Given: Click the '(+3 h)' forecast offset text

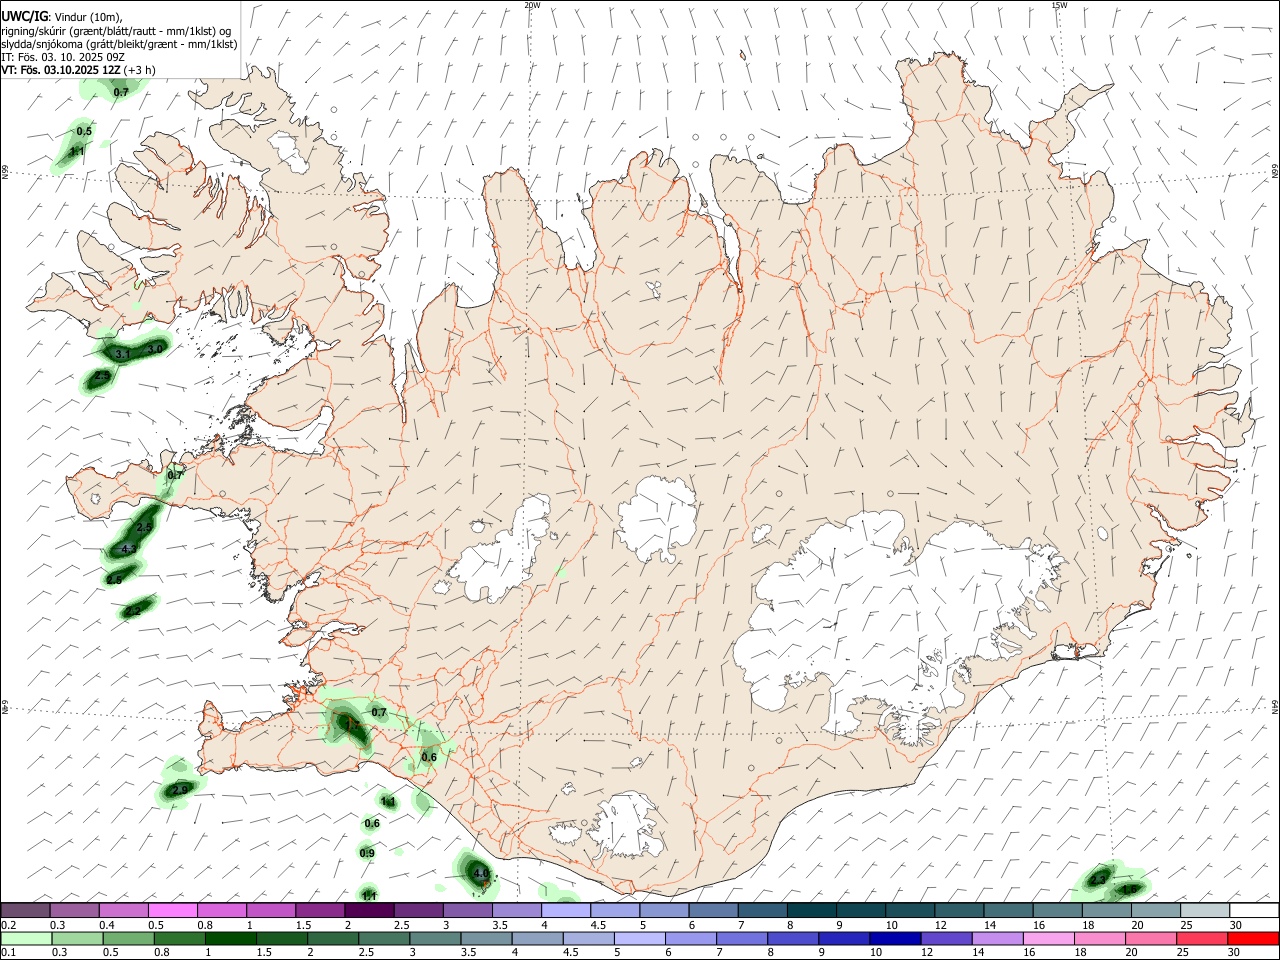Looking at the screenshot, I should (x=140, y=70).
